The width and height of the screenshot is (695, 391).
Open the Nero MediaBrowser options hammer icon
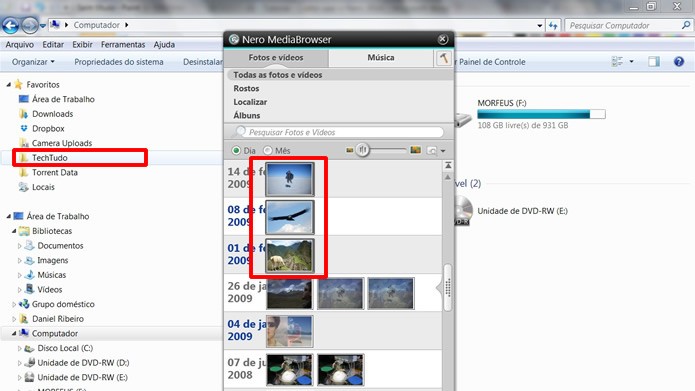tap(444, 58)
